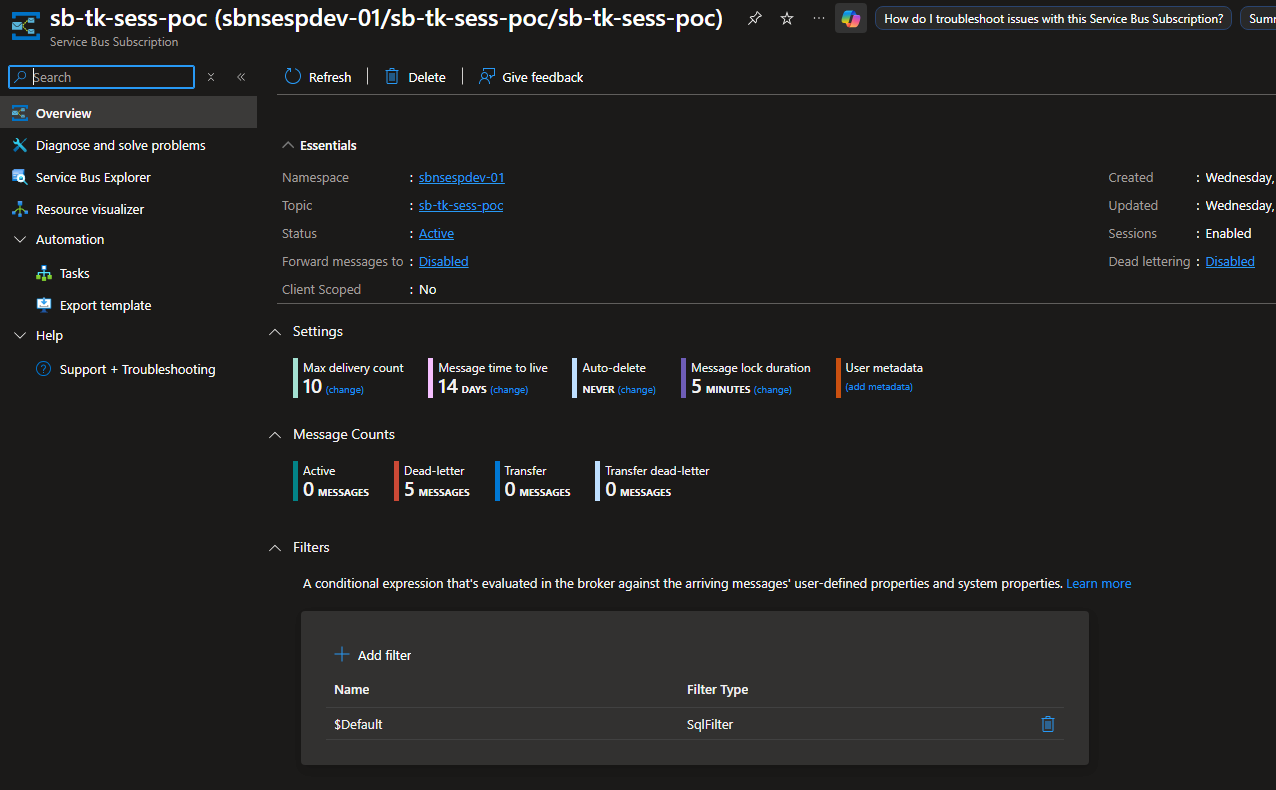Click Add filter button
The width and height of the screenshot is (1276, 790).
pyautogui.click(x=373, y=655)
